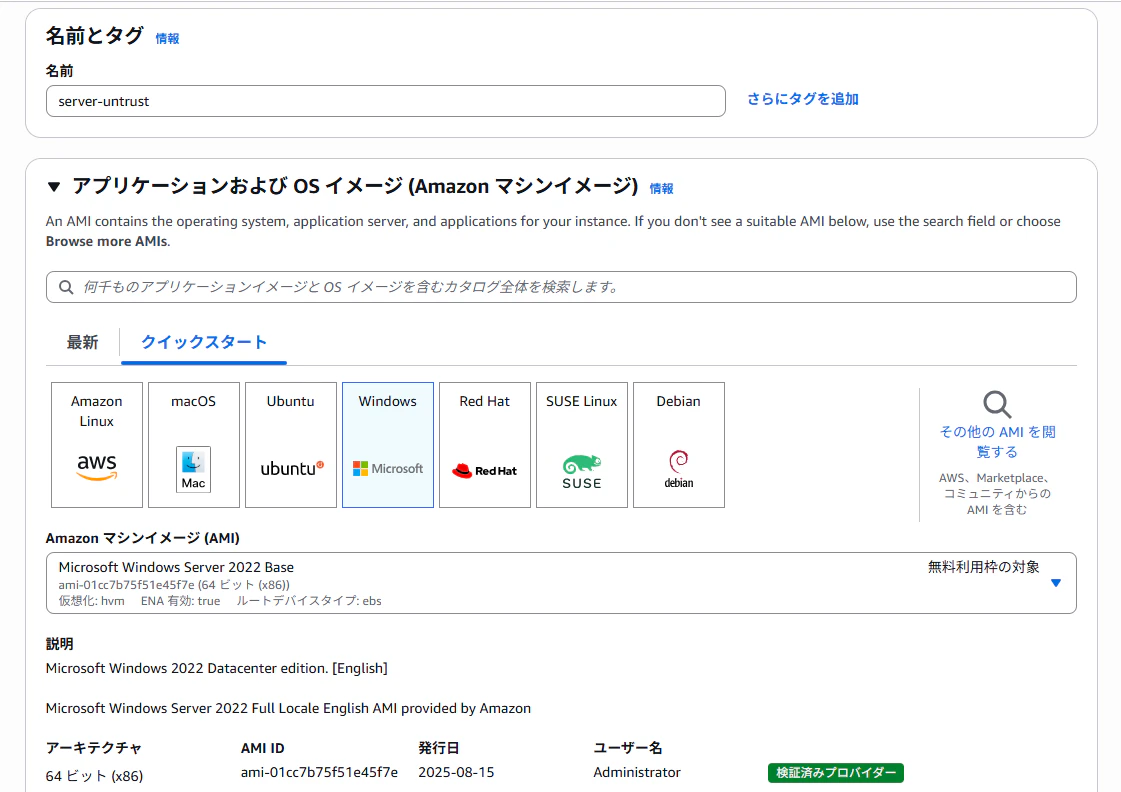Click the magnifier icon to browse AMIs

click(x=997, y=405)
